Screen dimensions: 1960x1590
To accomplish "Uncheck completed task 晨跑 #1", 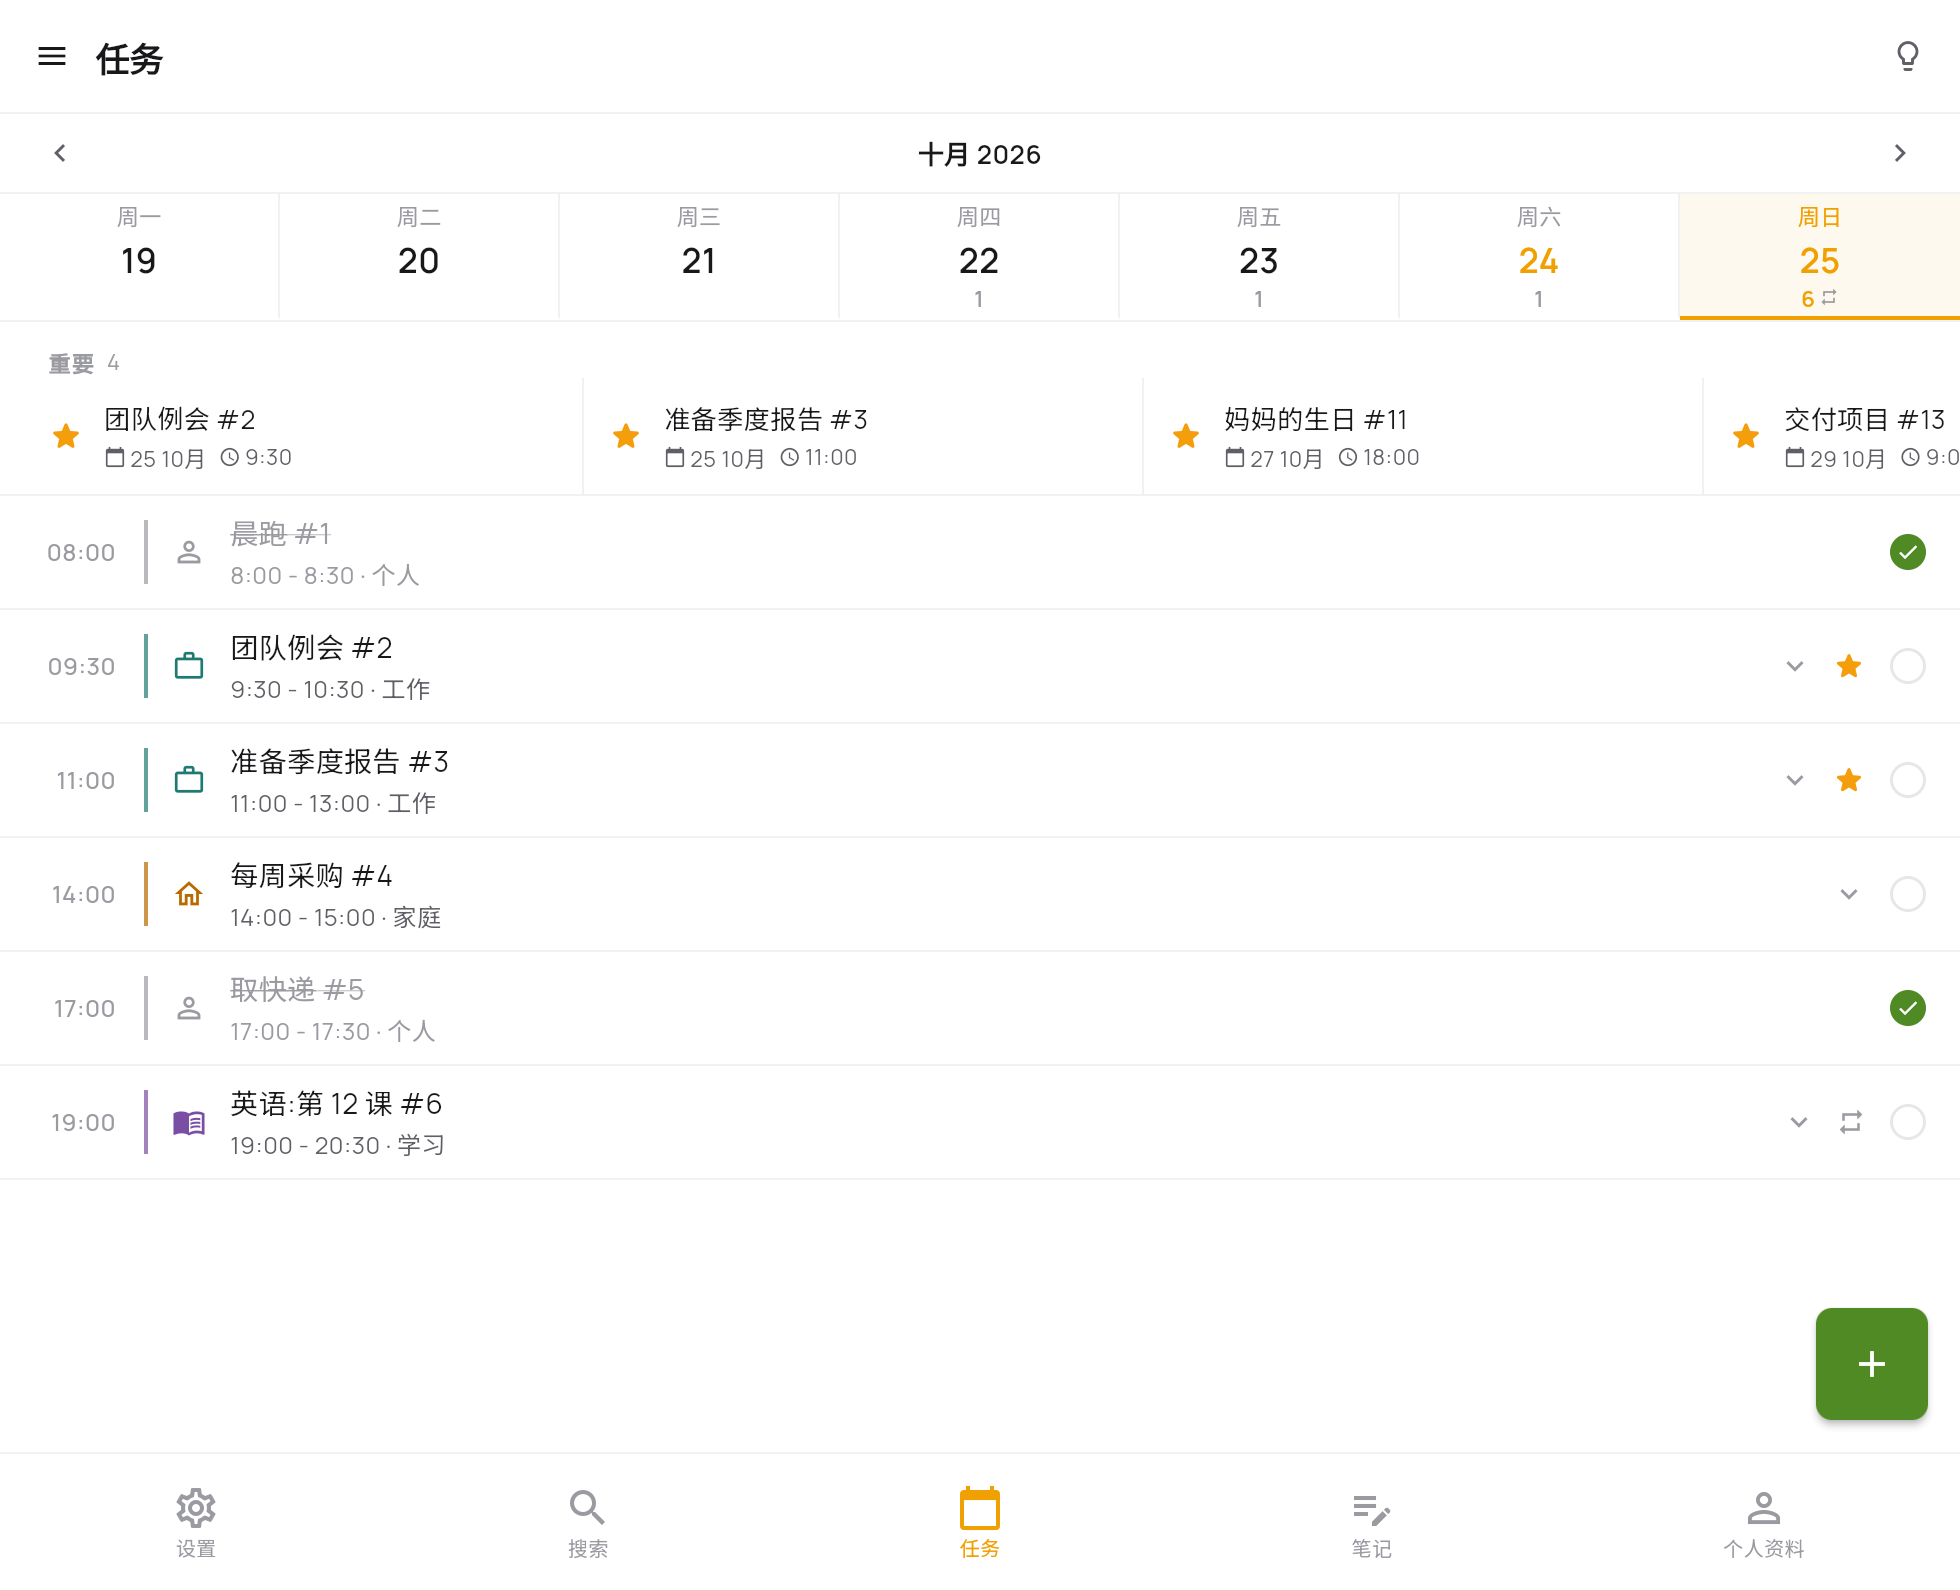I will coord(1908,552).
